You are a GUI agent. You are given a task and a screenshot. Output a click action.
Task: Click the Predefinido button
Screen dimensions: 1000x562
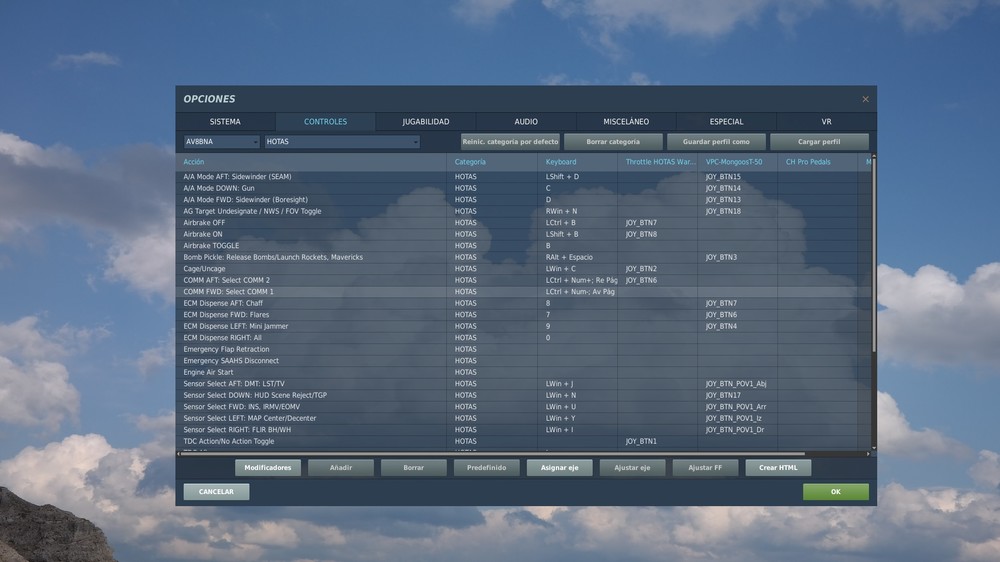tap(487, 468)
